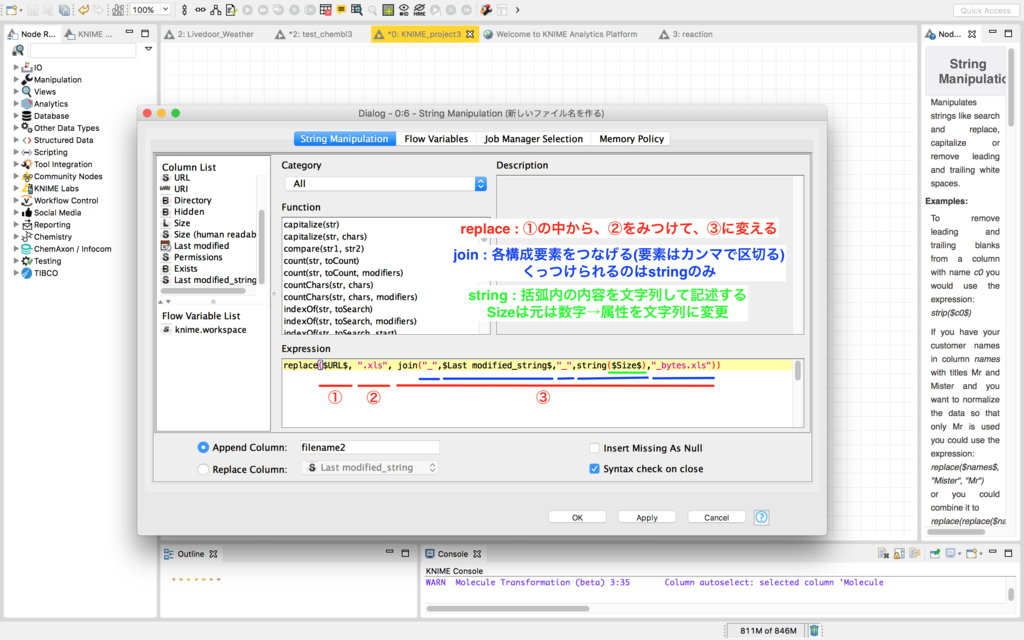Expand the Workflow Control category
1024x640 pixels.
point(16,200)
